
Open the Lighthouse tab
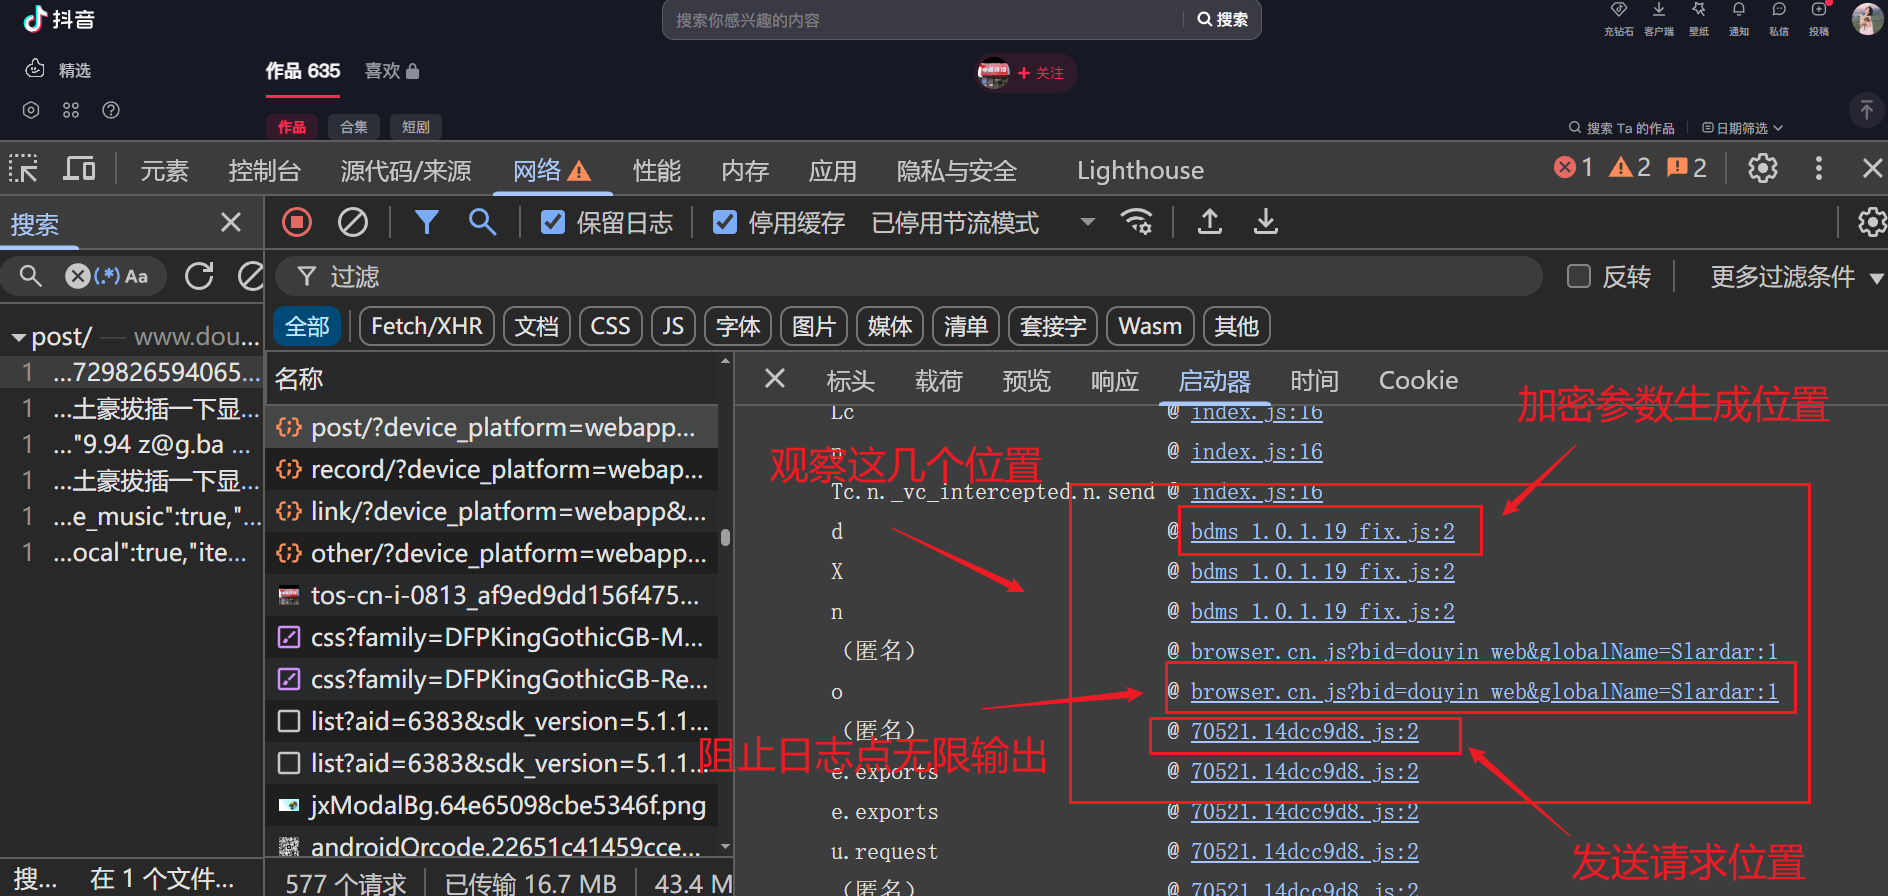tap(1140, 171)
